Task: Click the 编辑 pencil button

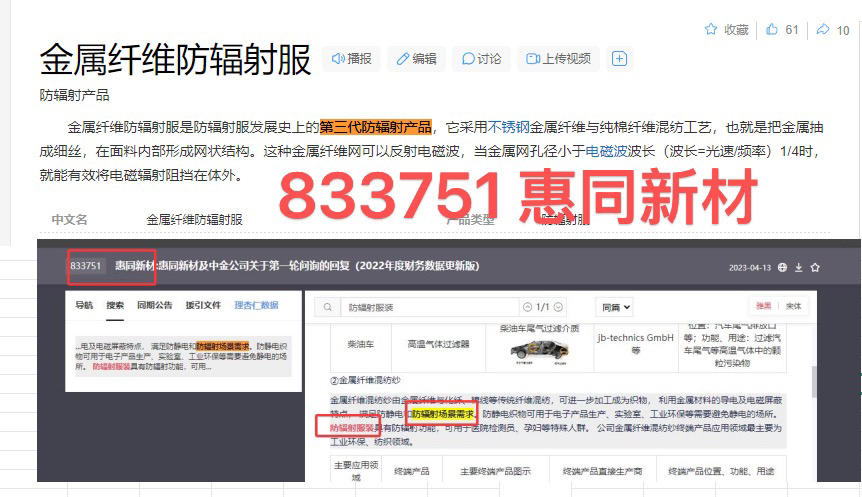Action: click(x=417, y=59)
